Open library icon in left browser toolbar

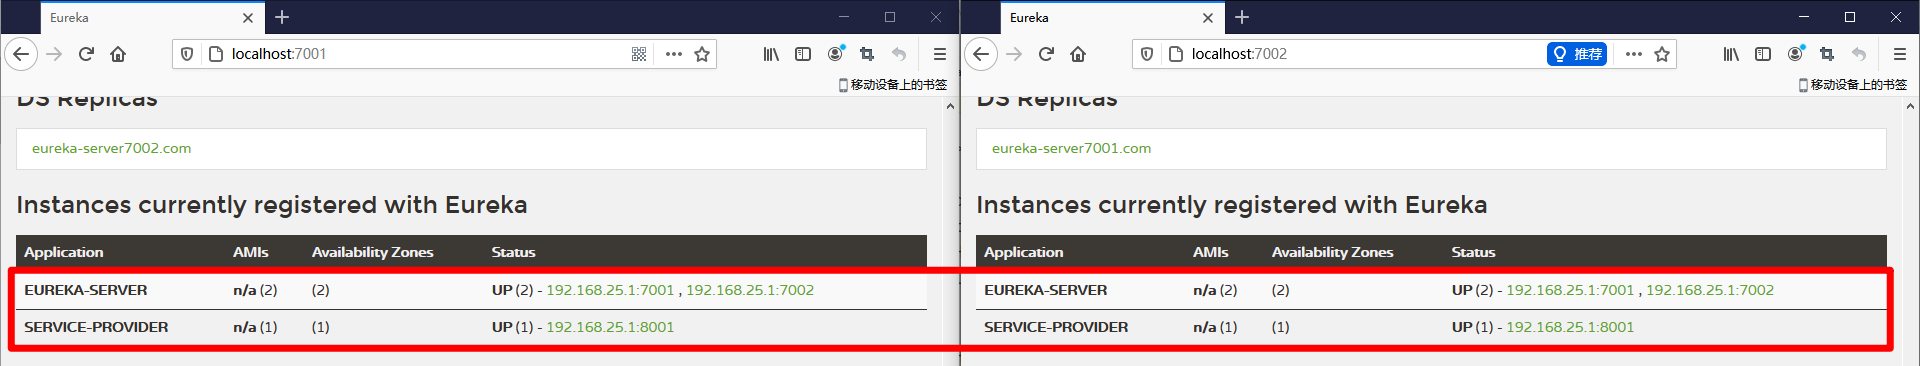tap(771, 54)
